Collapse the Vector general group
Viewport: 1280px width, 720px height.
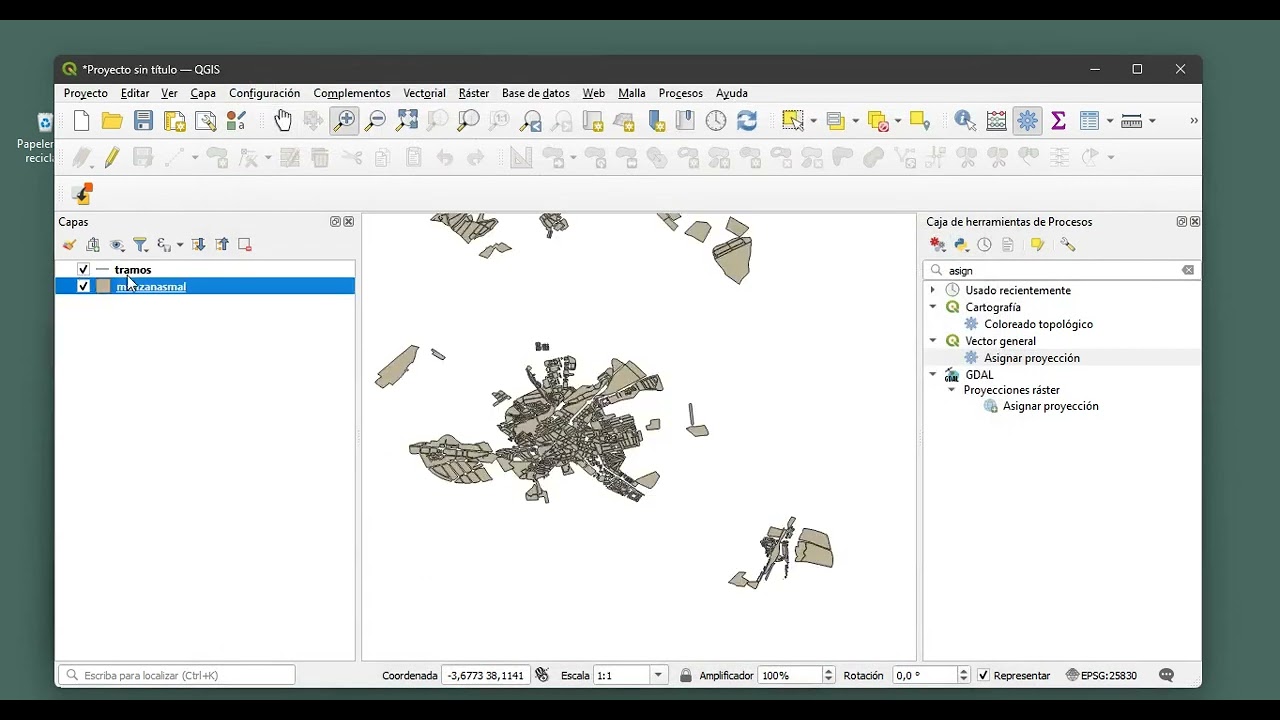(x=933, y=341)
